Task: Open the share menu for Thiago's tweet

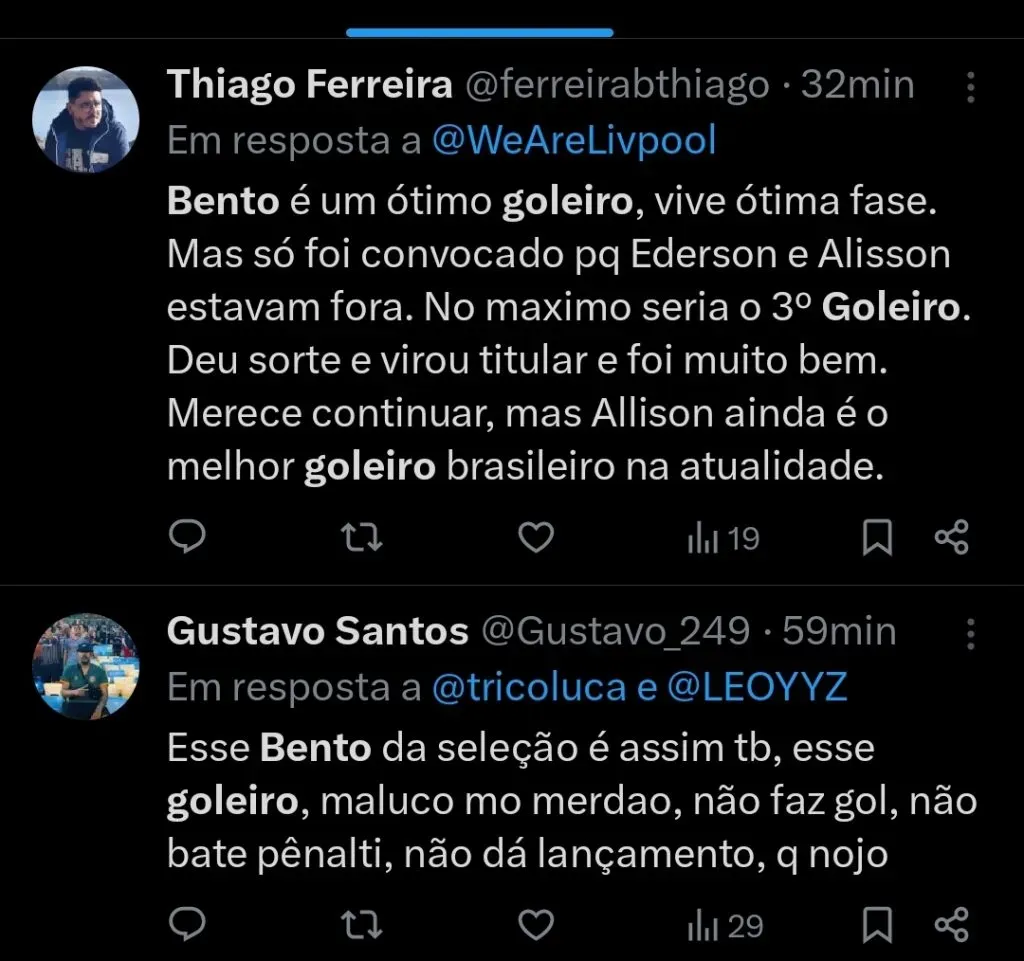Action: point(952,537)
